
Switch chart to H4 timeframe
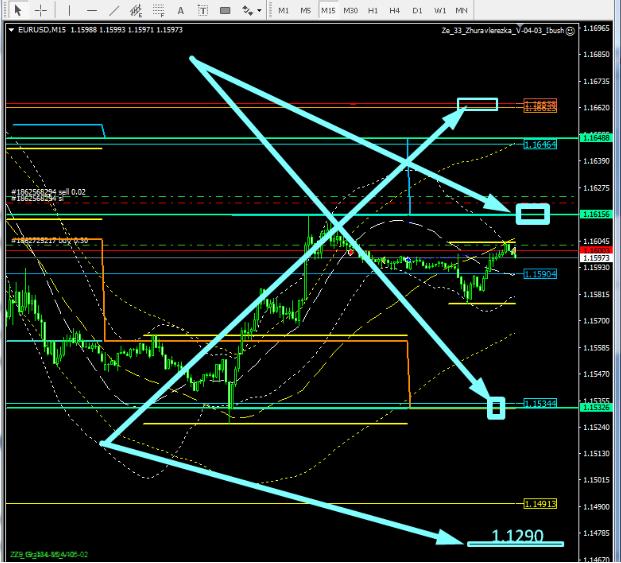pos(394,10)
